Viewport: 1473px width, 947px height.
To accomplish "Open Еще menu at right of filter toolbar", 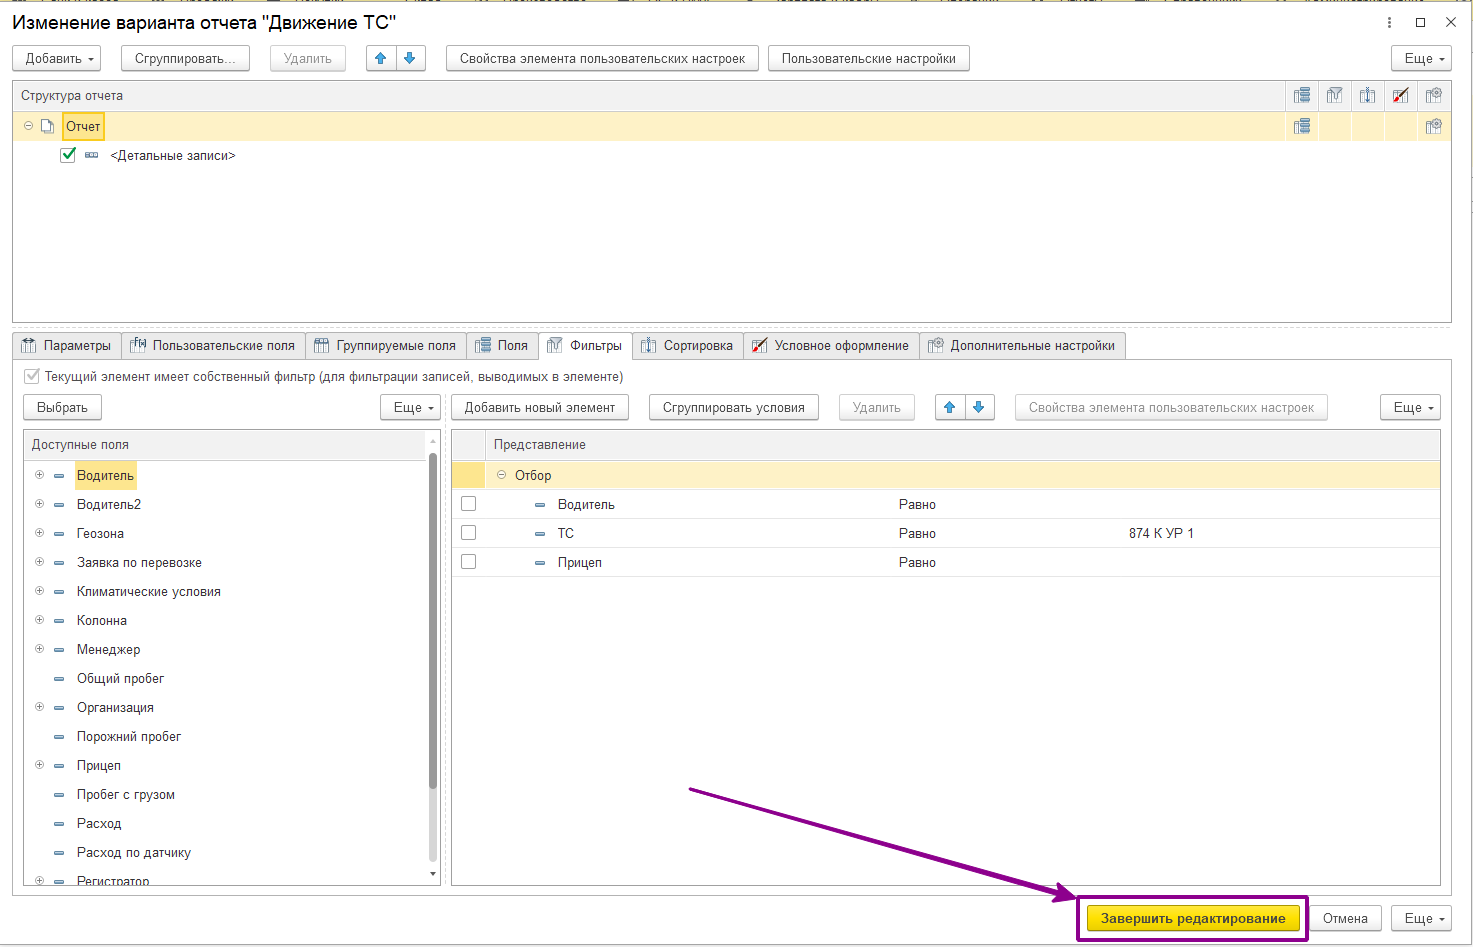I will click(x=1410, y=407).
